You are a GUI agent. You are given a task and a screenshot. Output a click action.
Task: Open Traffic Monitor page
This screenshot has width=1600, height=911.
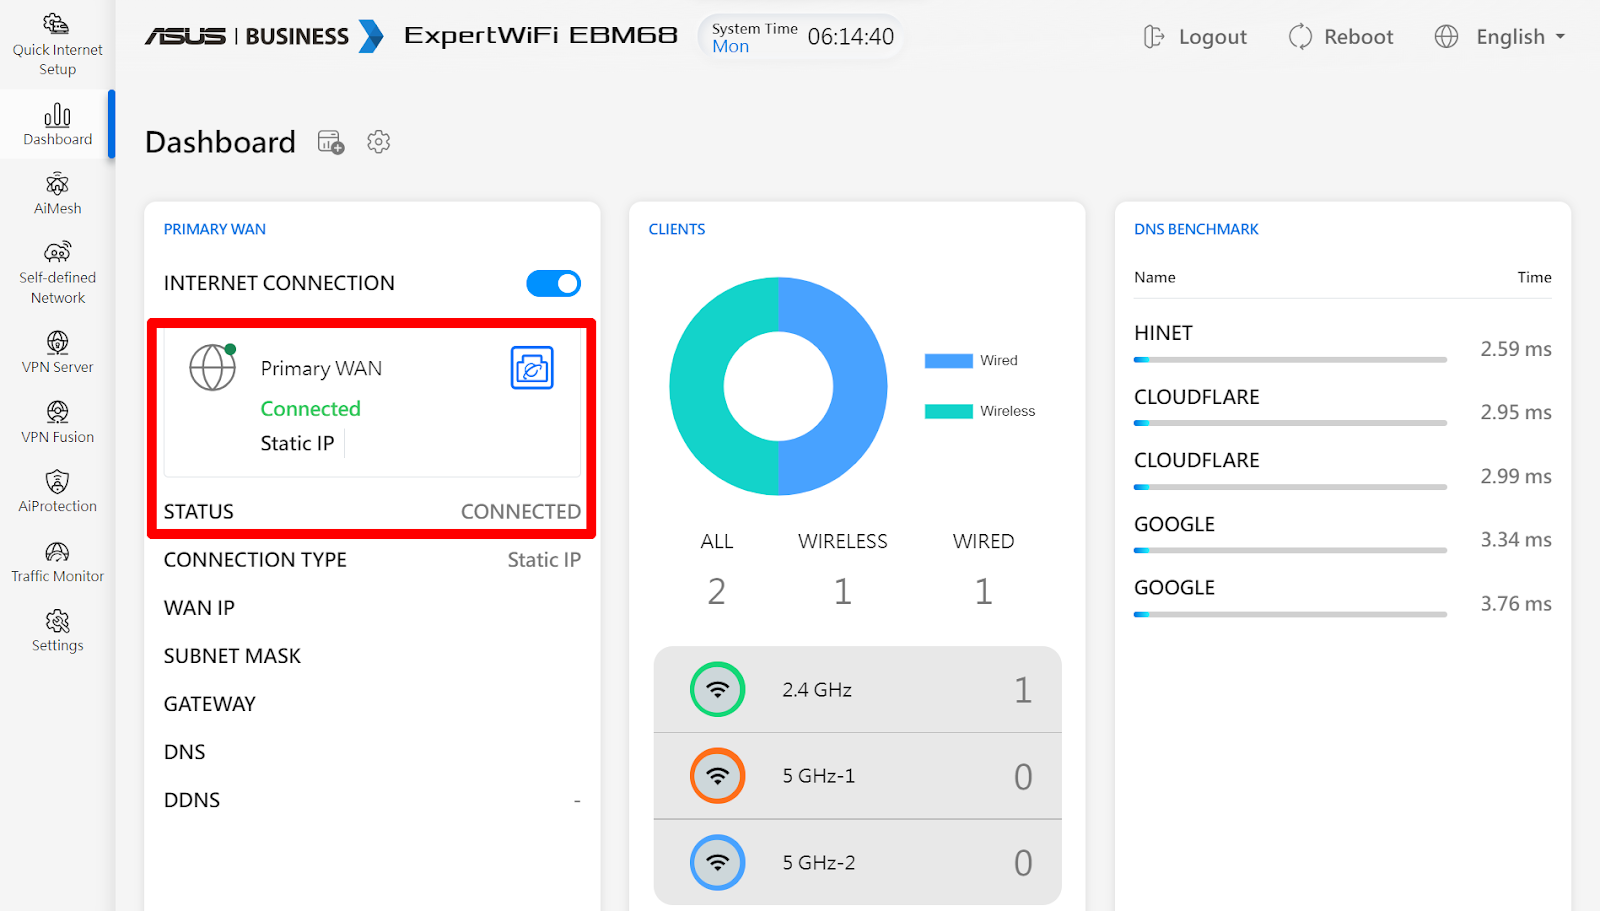pyautogui.click(x=57, y=561)
